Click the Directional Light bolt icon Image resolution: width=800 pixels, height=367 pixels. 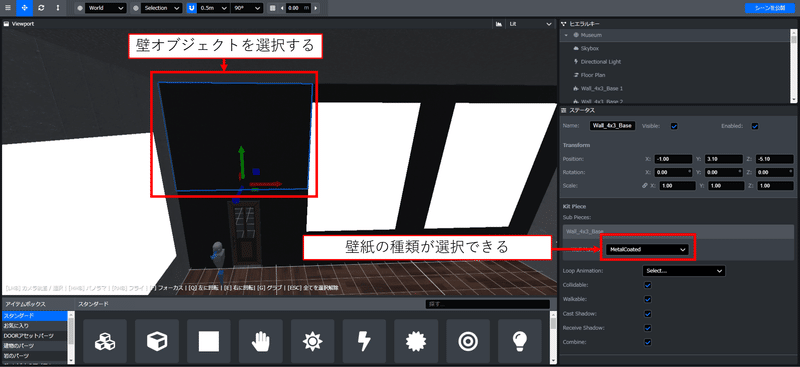576,62
